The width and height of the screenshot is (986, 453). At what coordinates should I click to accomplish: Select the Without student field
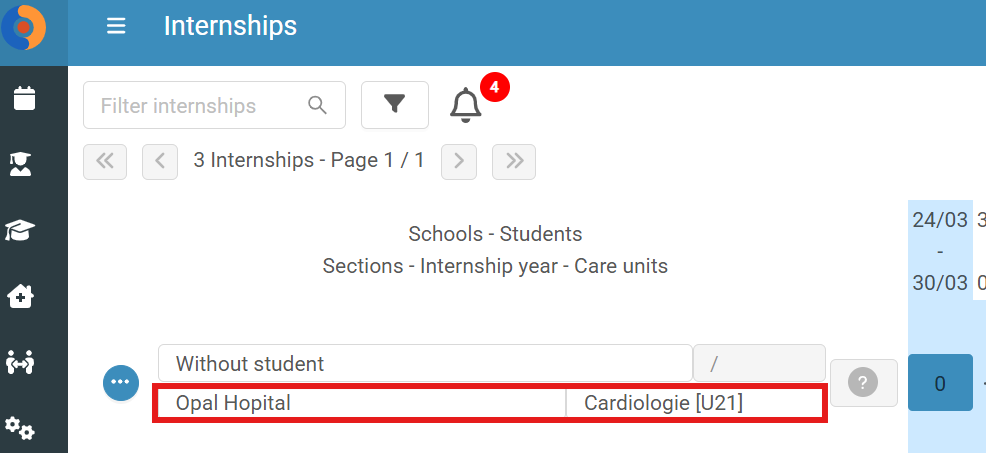pyautogui.click(x=425, y=363)
